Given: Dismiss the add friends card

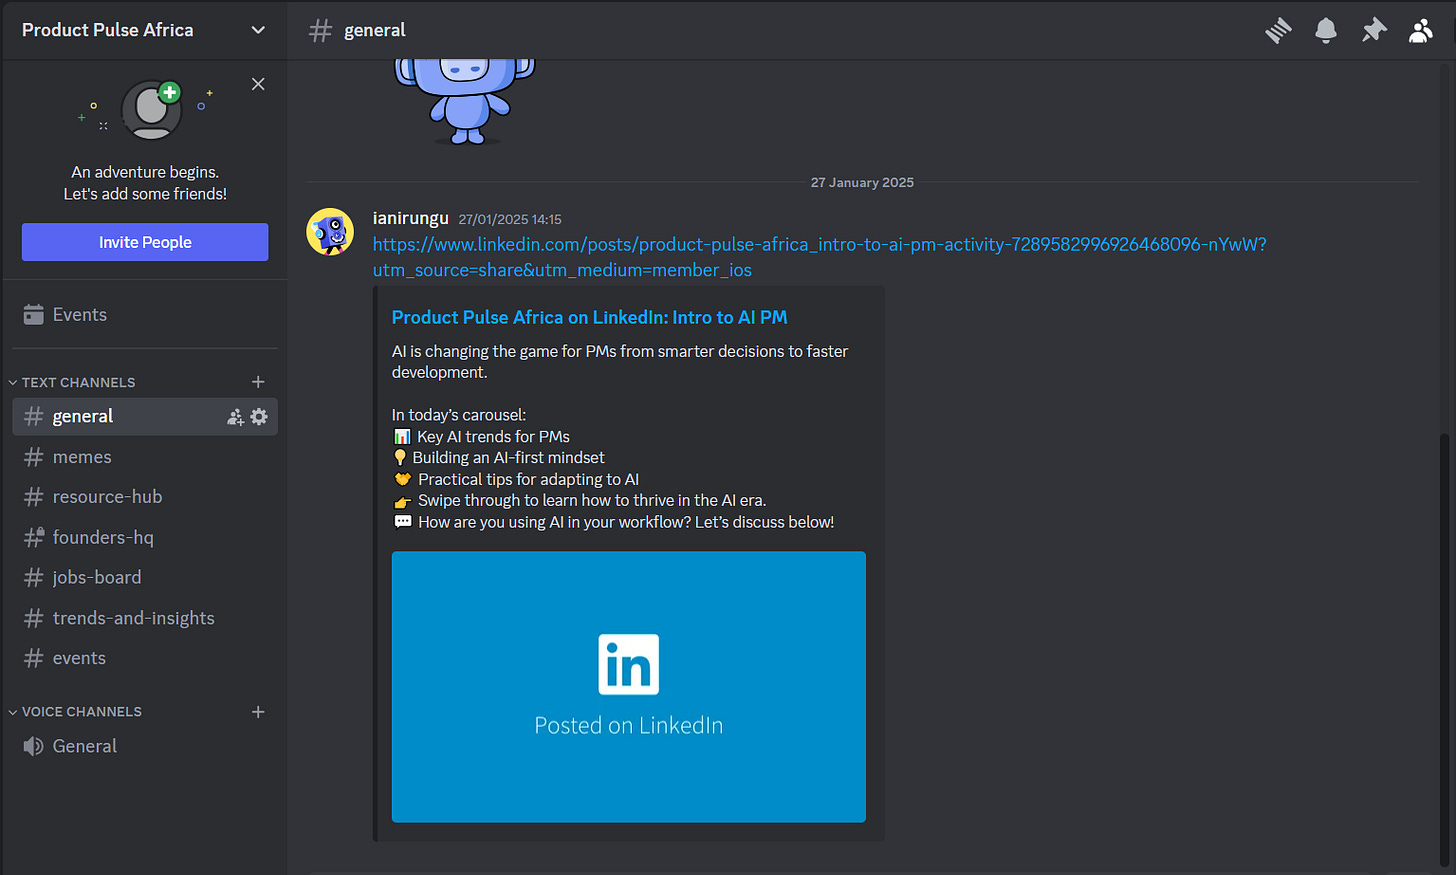Looking at the screenshot, I should coord(258,84).
